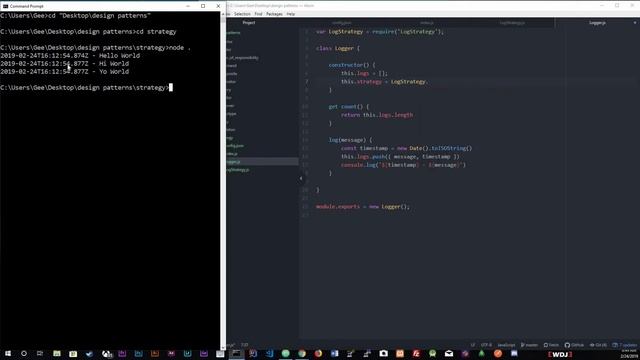The width and height of the screenshot is (640, 360).
Task: Click the 'this.strategy = LogStrategy.' line
Action: coord(384,82)
